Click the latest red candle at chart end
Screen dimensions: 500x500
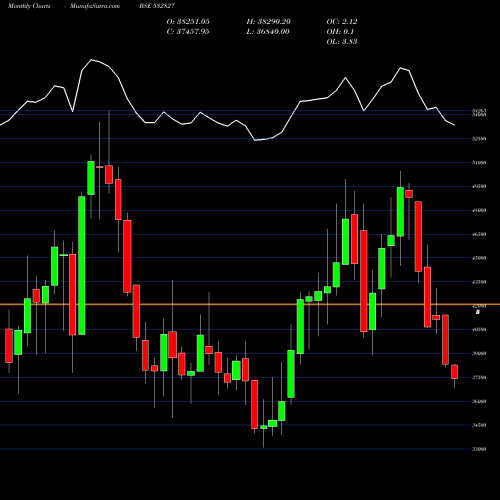(x=454, y=372)
